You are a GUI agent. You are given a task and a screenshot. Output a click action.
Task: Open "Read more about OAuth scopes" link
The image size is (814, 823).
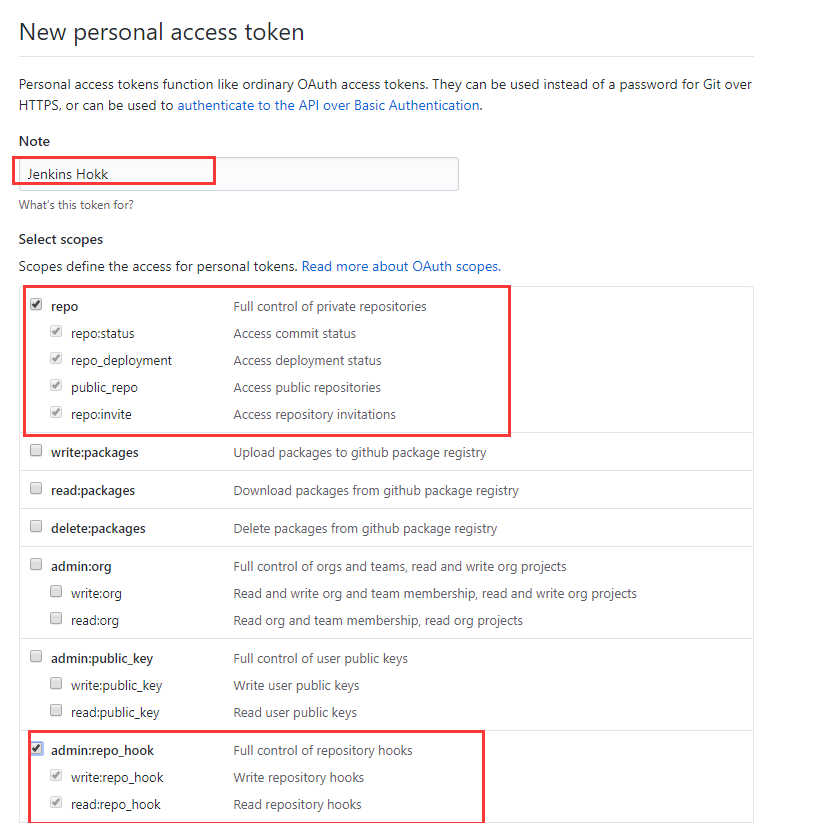[x=400, y=266]
